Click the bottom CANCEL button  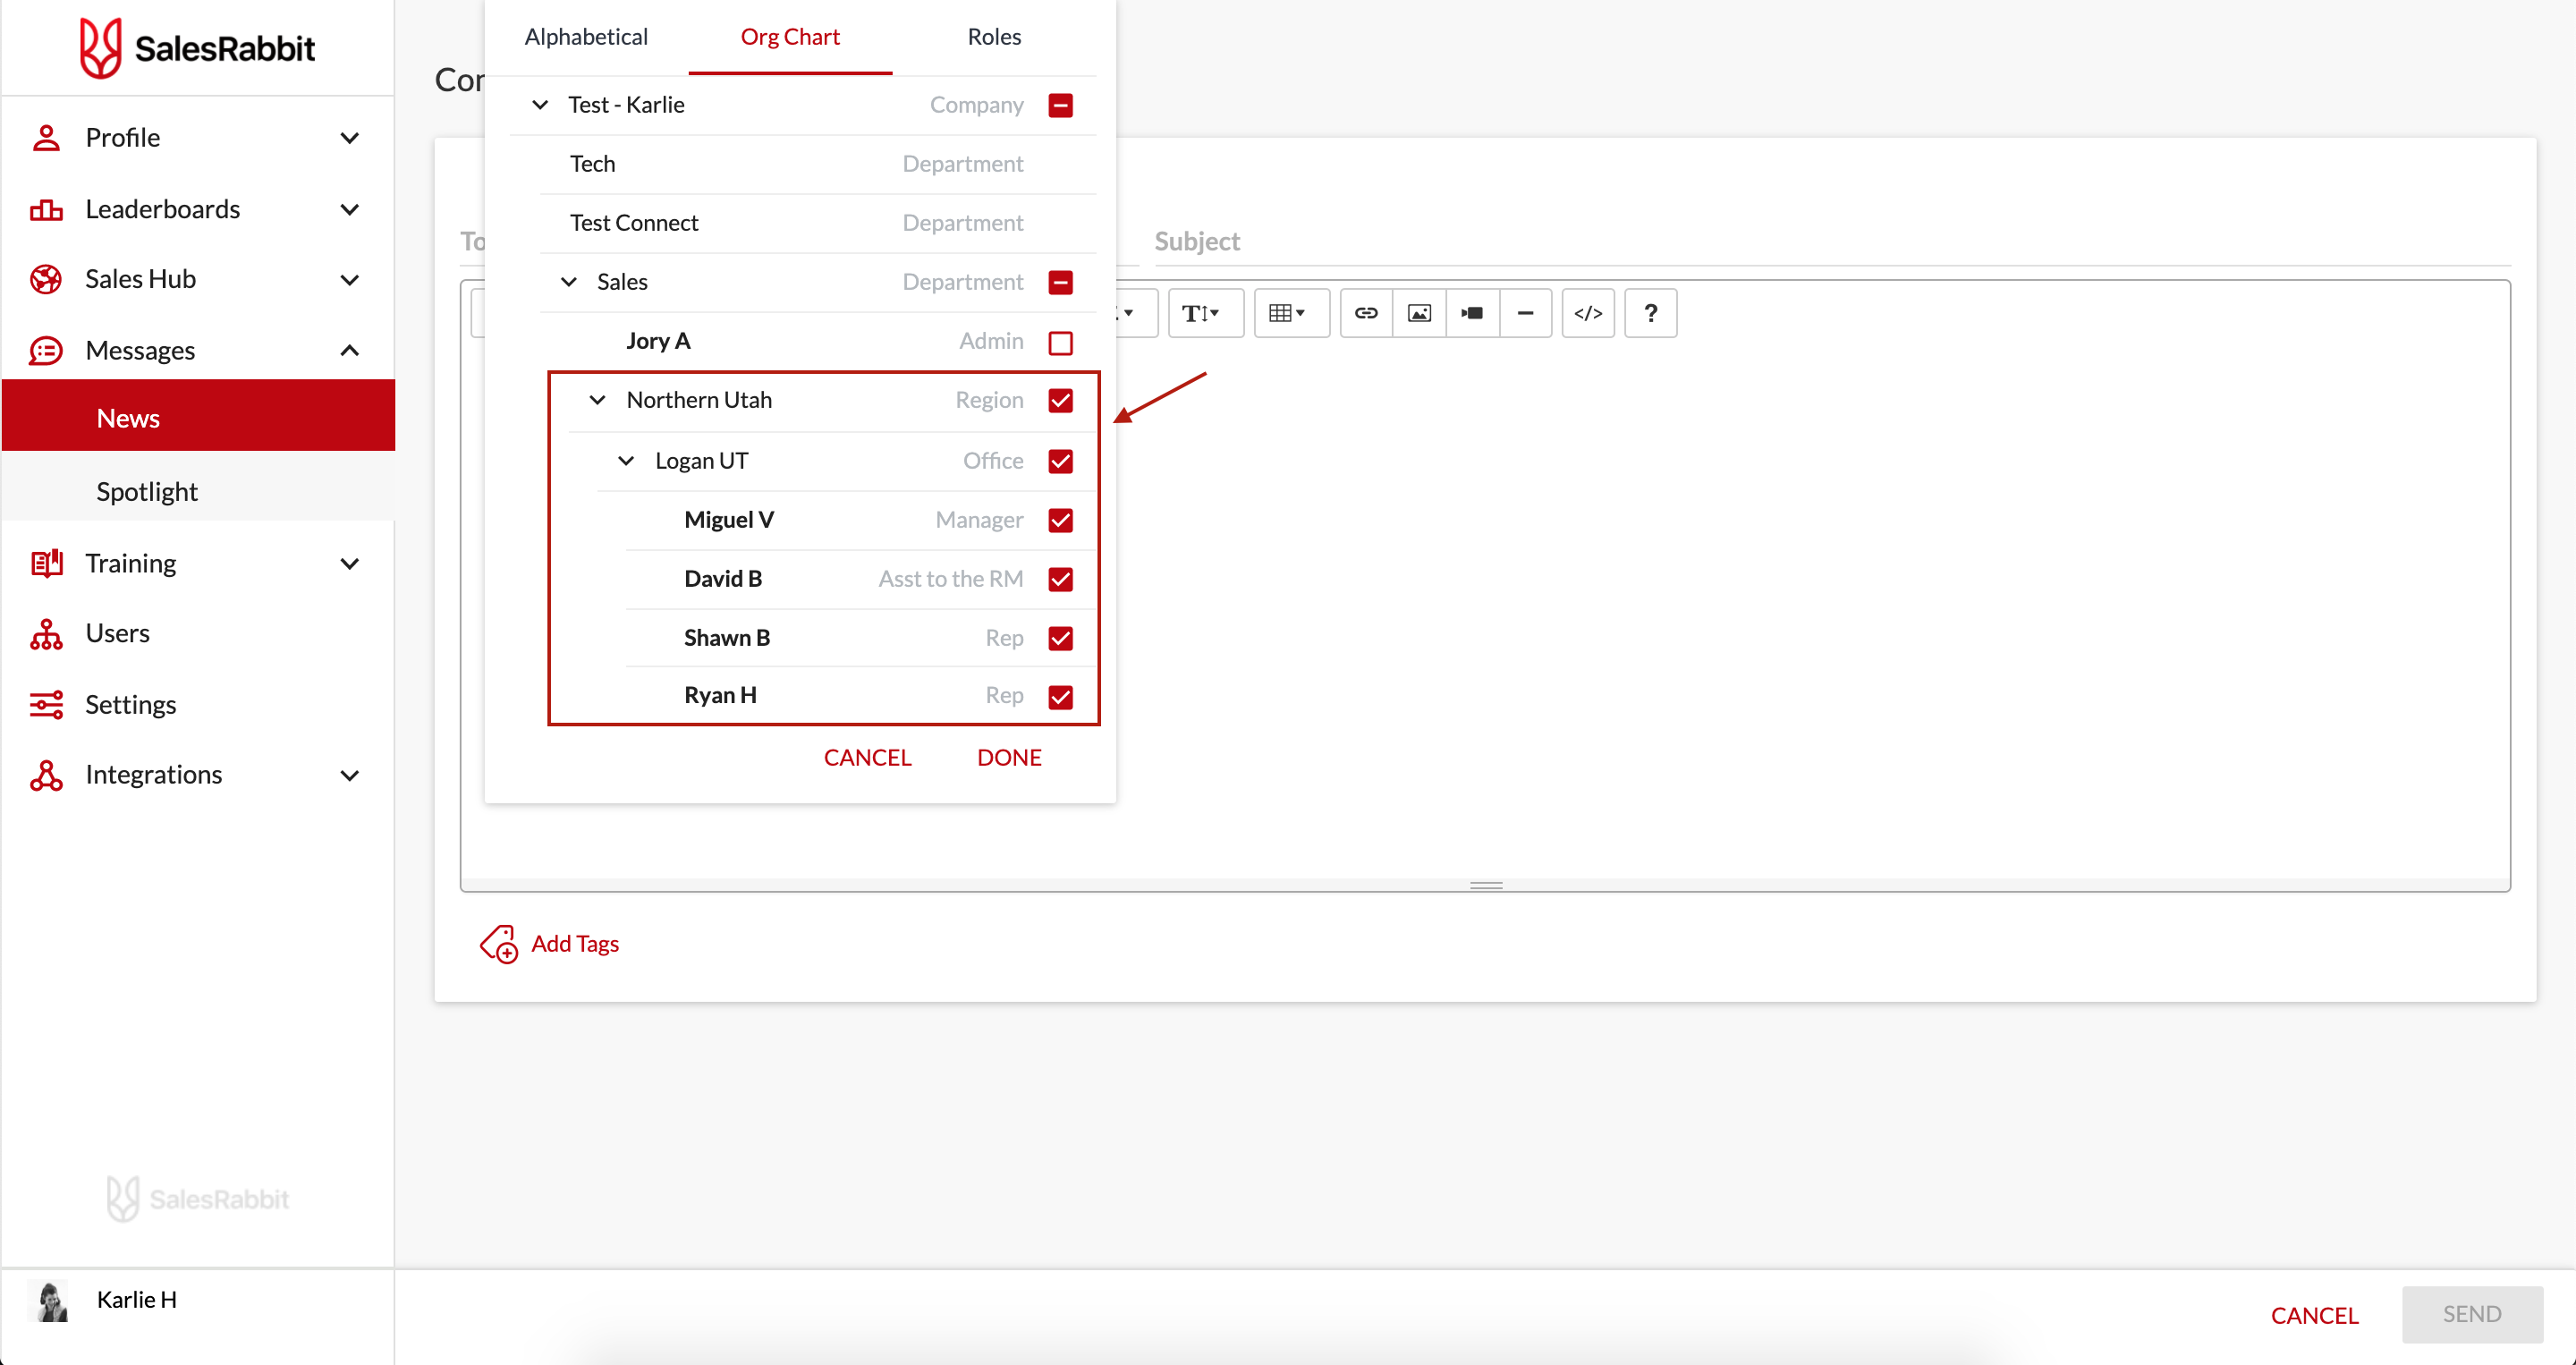pos(2314,1315)
